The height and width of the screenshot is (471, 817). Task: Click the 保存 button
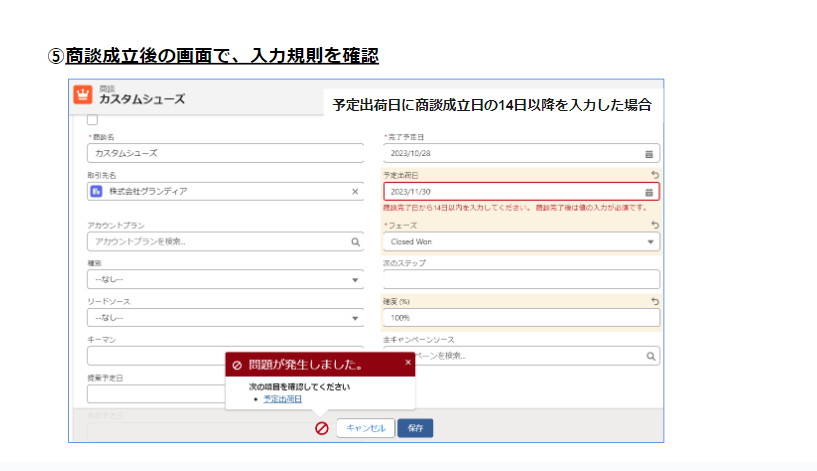pos(415,428)
